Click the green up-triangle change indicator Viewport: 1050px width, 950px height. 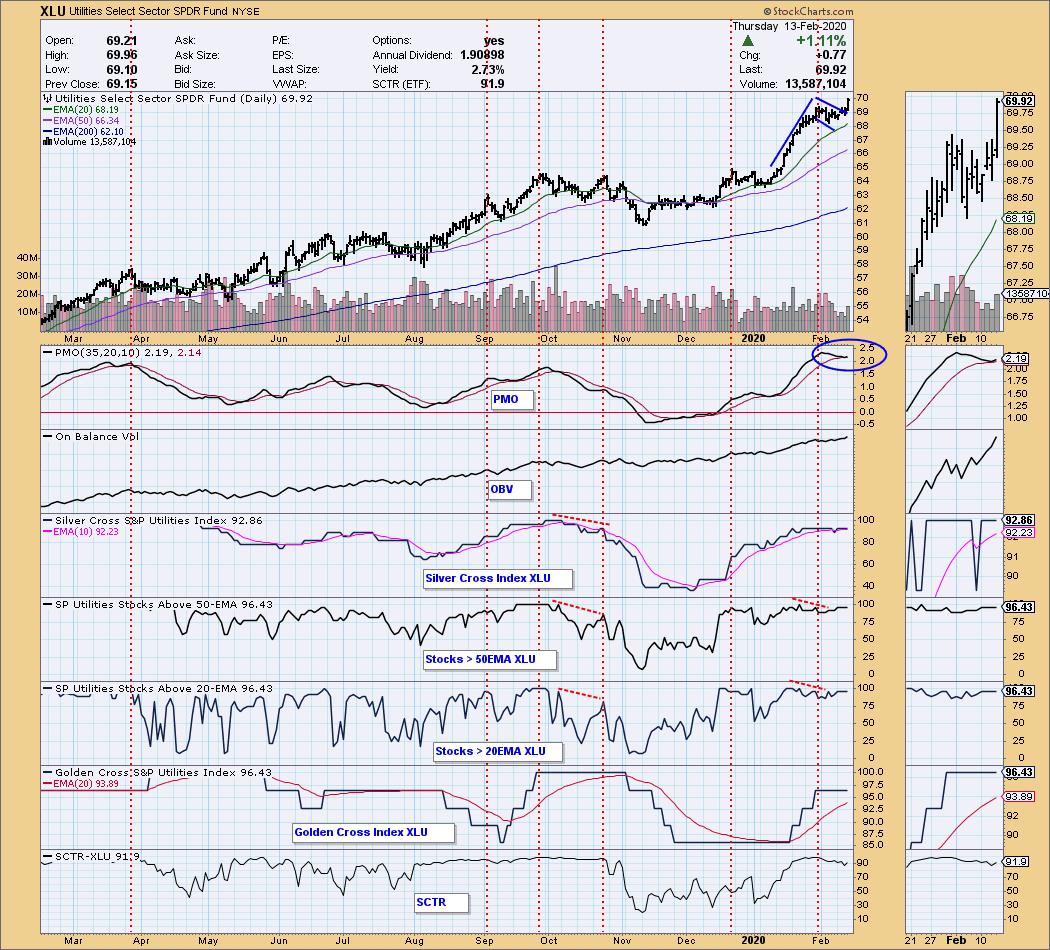(x=748, y=42)
